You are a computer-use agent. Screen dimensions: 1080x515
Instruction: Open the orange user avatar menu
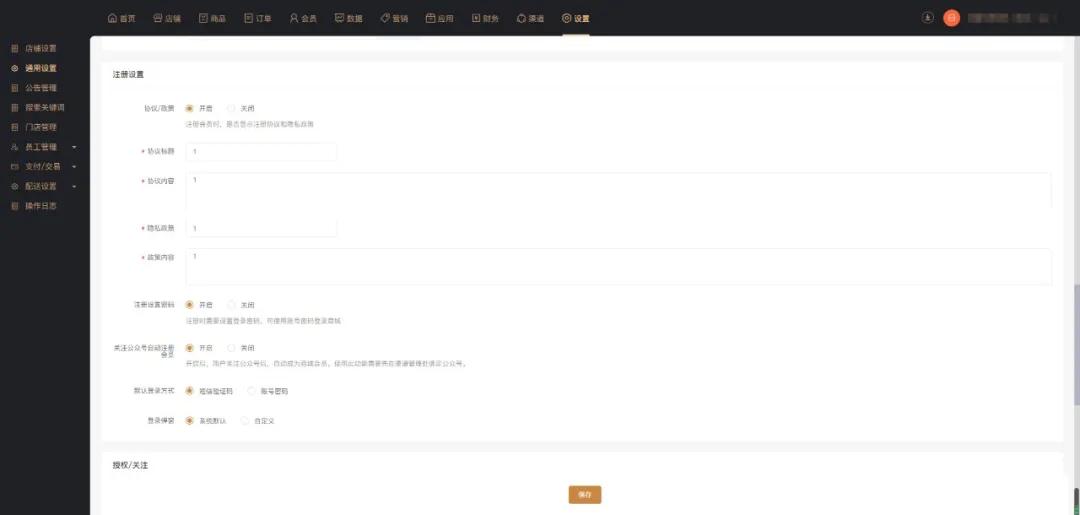pos(952,18)
